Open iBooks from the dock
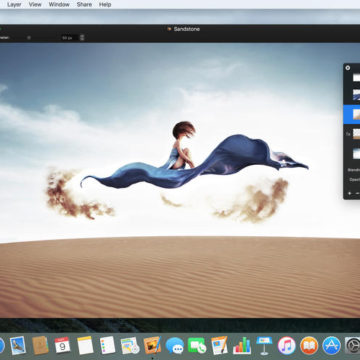 309,345
